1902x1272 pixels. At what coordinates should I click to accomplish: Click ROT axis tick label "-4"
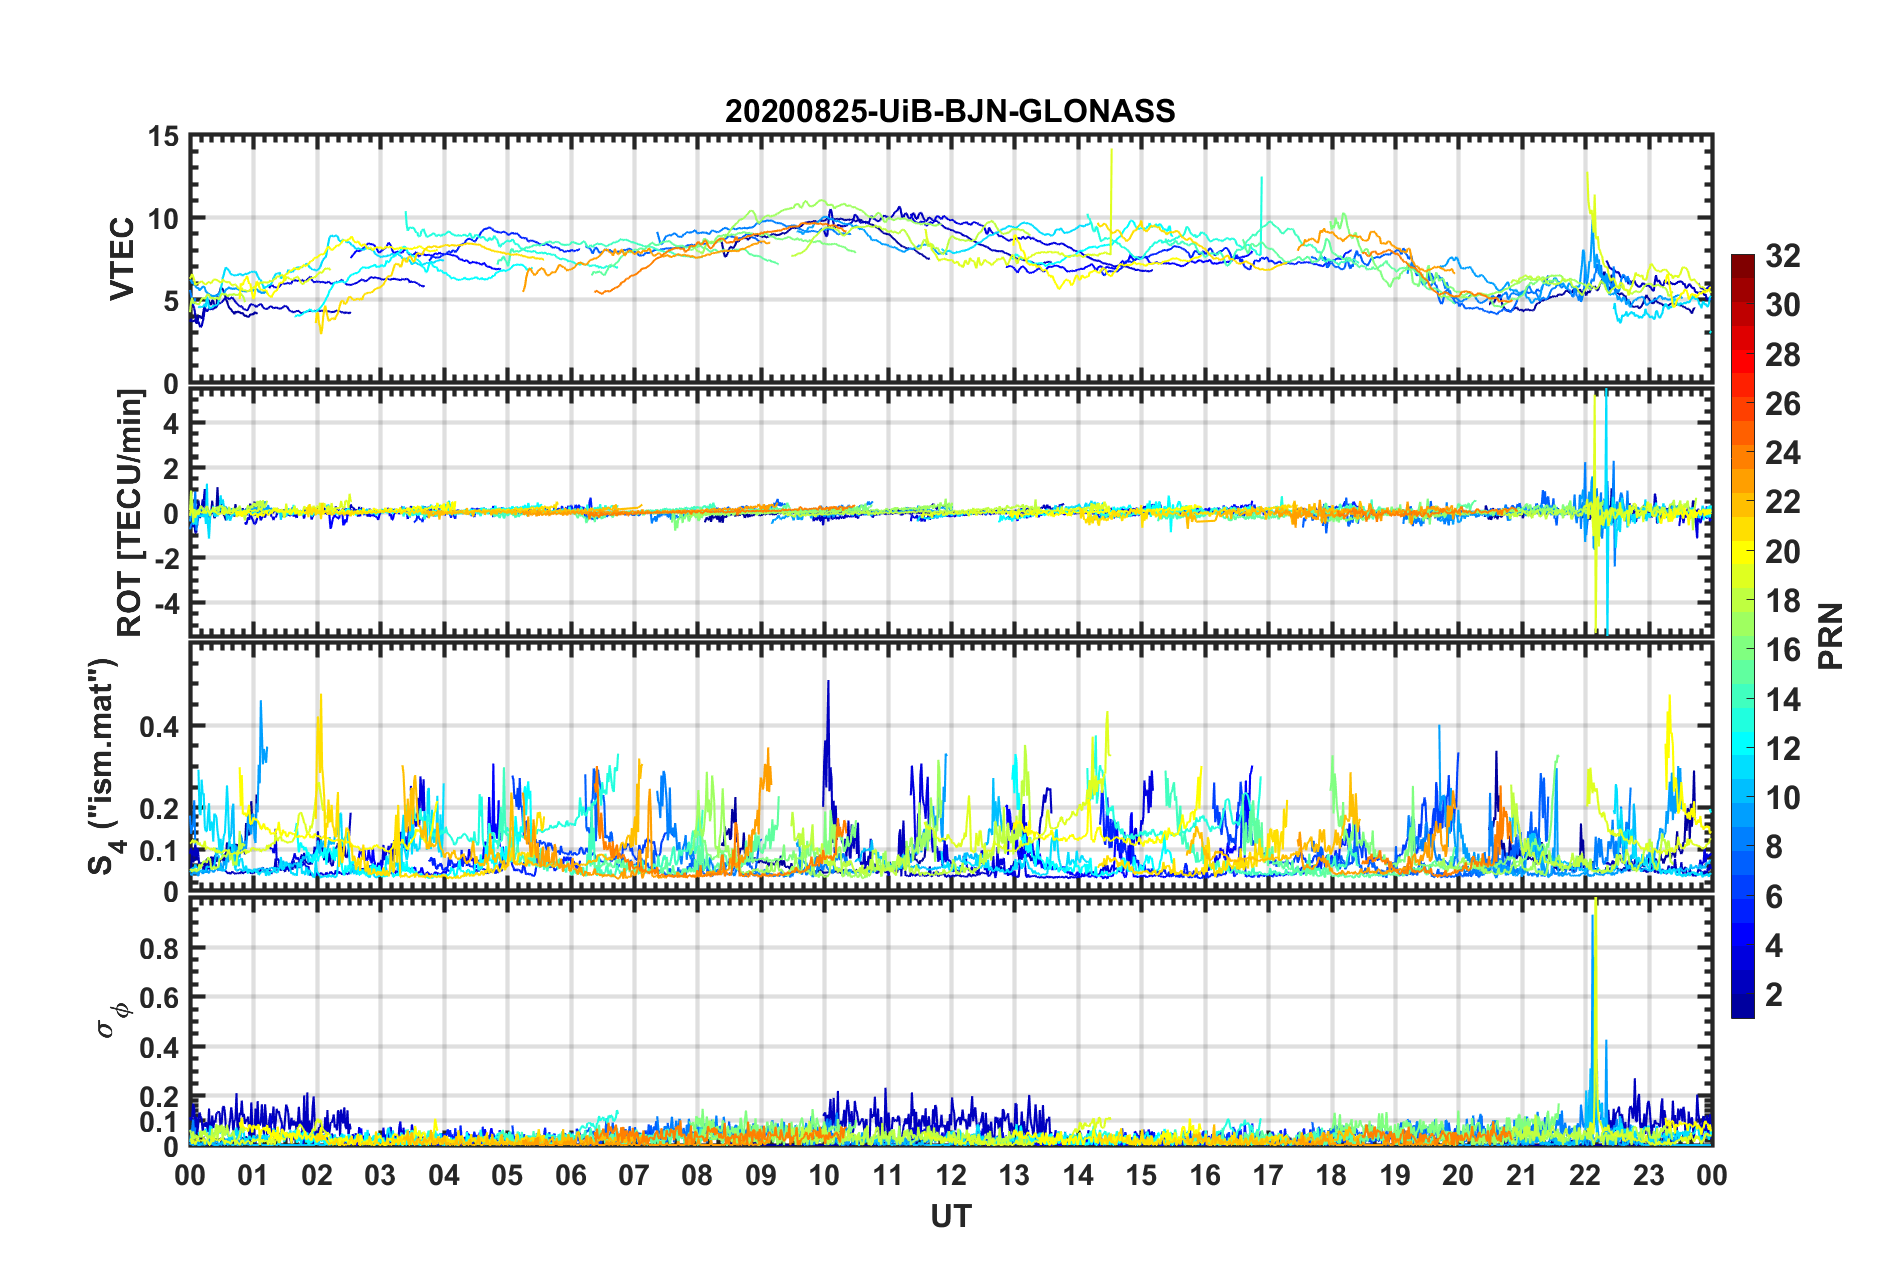click(167, 603)
